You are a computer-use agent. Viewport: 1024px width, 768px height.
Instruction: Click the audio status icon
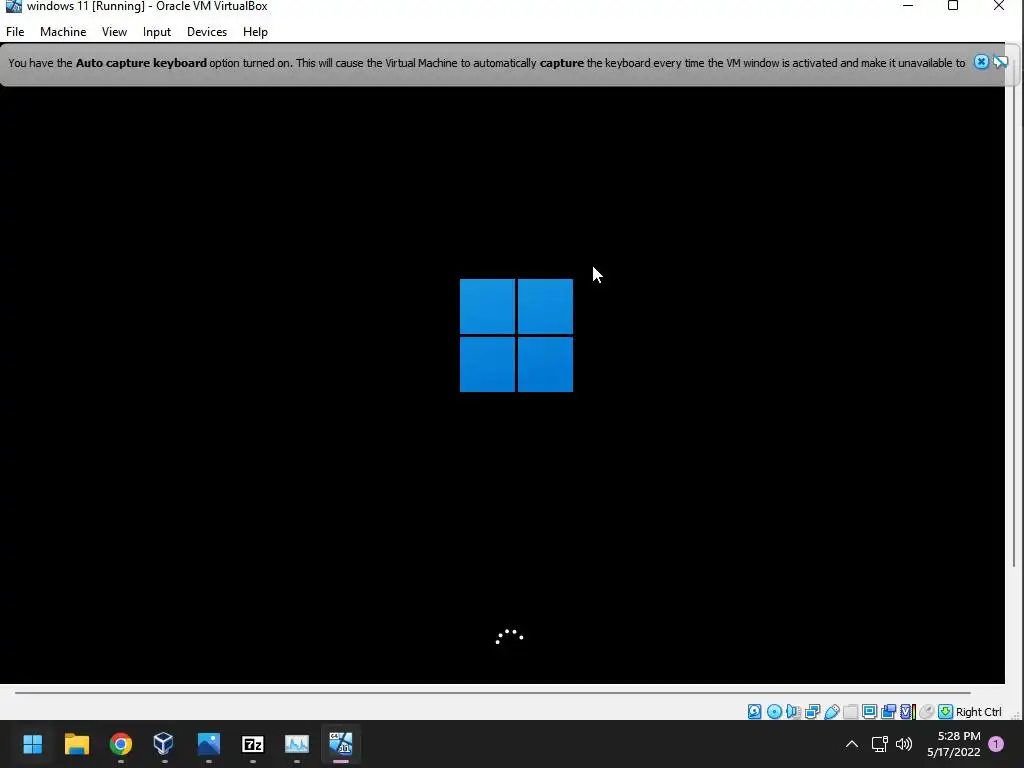(x=793, y=712)
